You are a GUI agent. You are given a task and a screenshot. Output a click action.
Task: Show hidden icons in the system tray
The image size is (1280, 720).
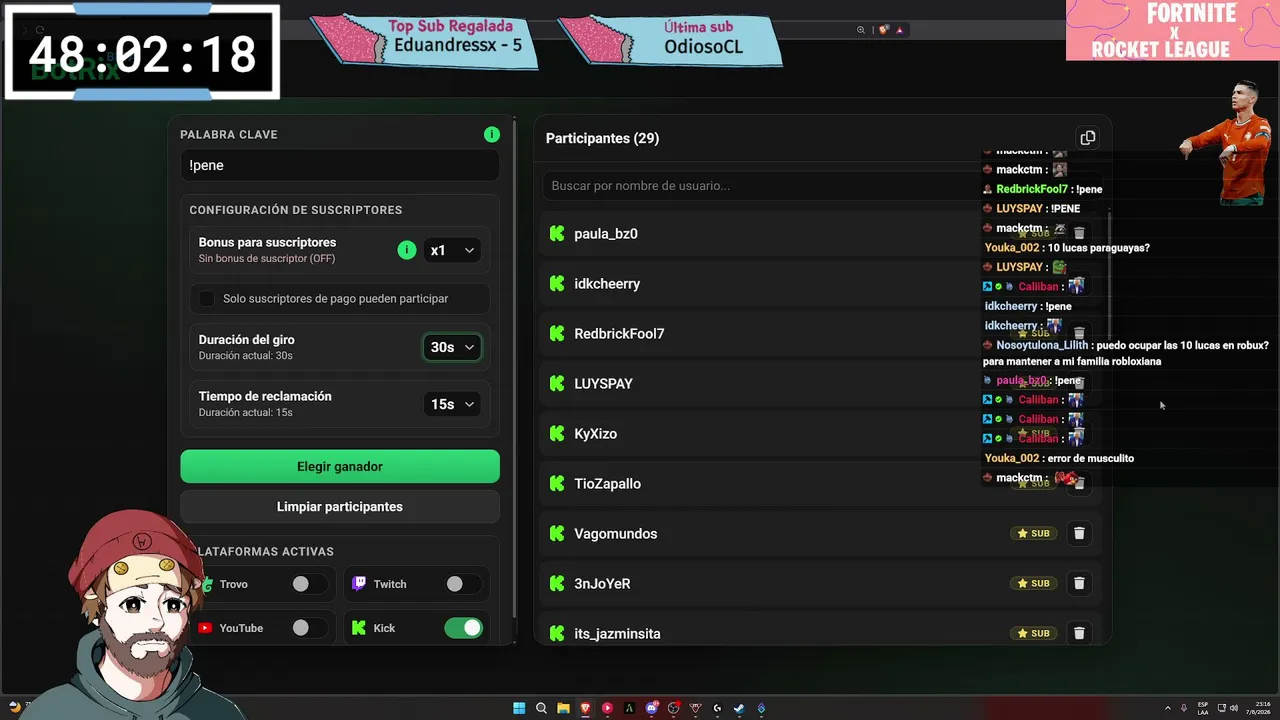coord(1168,708)
